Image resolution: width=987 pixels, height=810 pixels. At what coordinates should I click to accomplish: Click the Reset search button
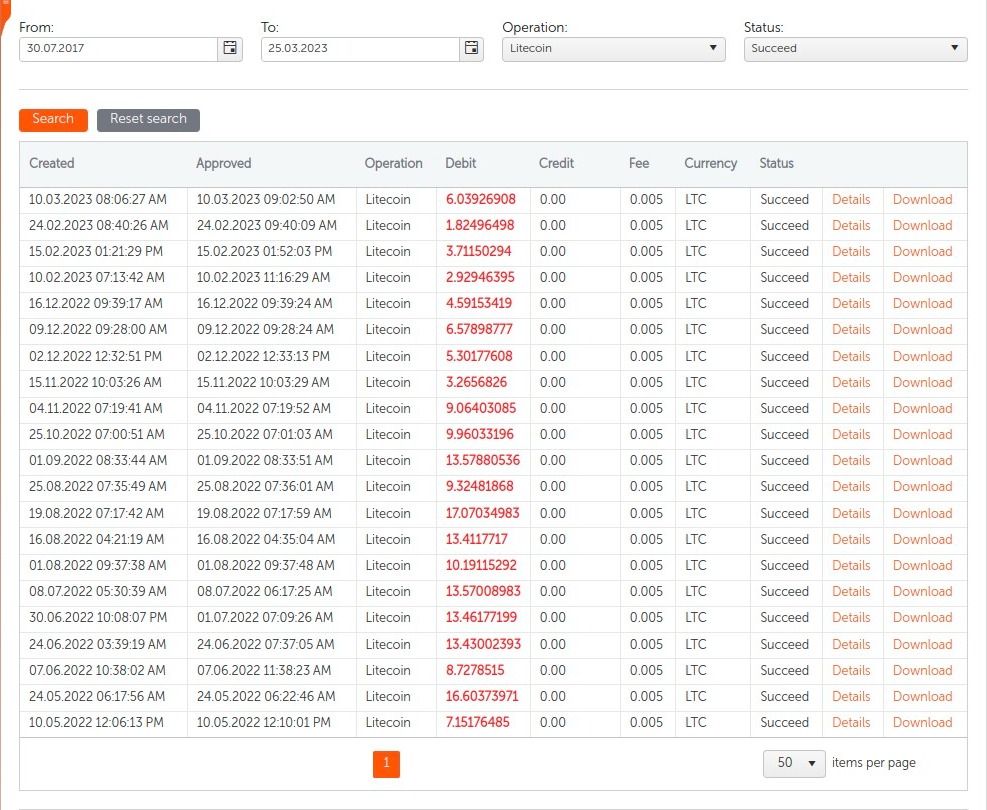coord(148,119)
